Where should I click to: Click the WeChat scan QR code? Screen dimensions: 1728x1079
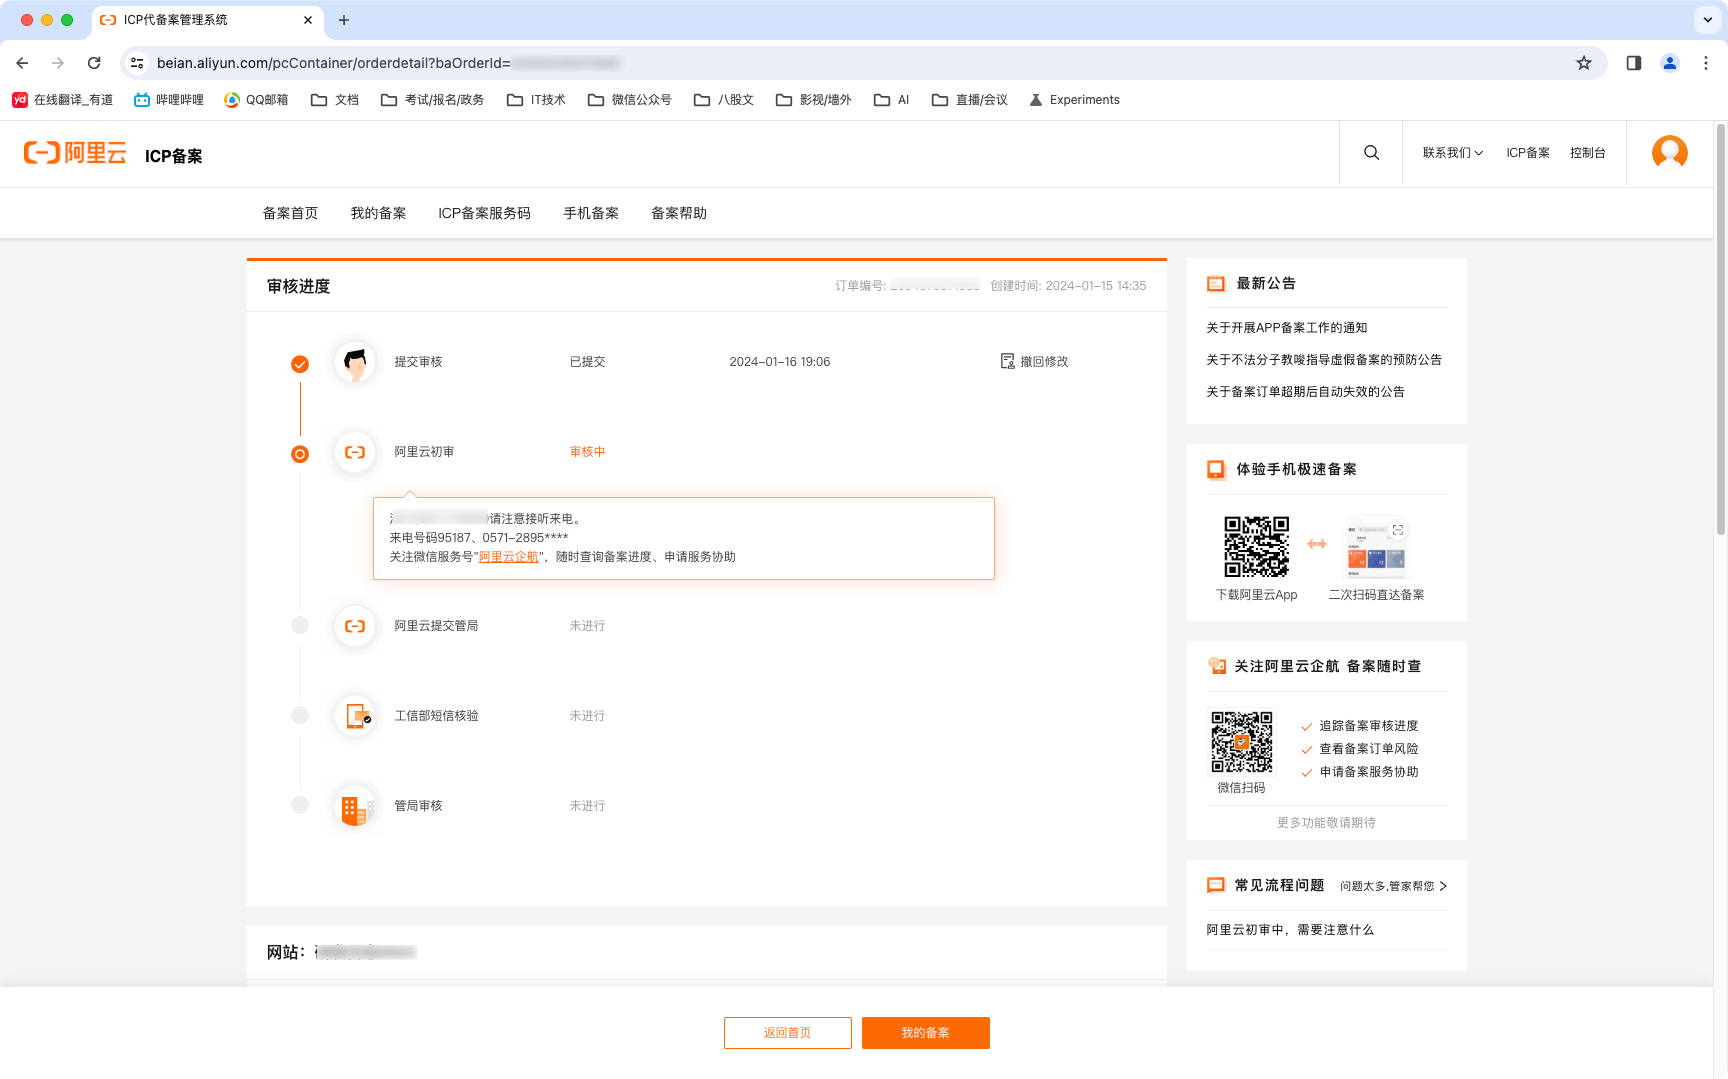click(x=1241, y=742)
